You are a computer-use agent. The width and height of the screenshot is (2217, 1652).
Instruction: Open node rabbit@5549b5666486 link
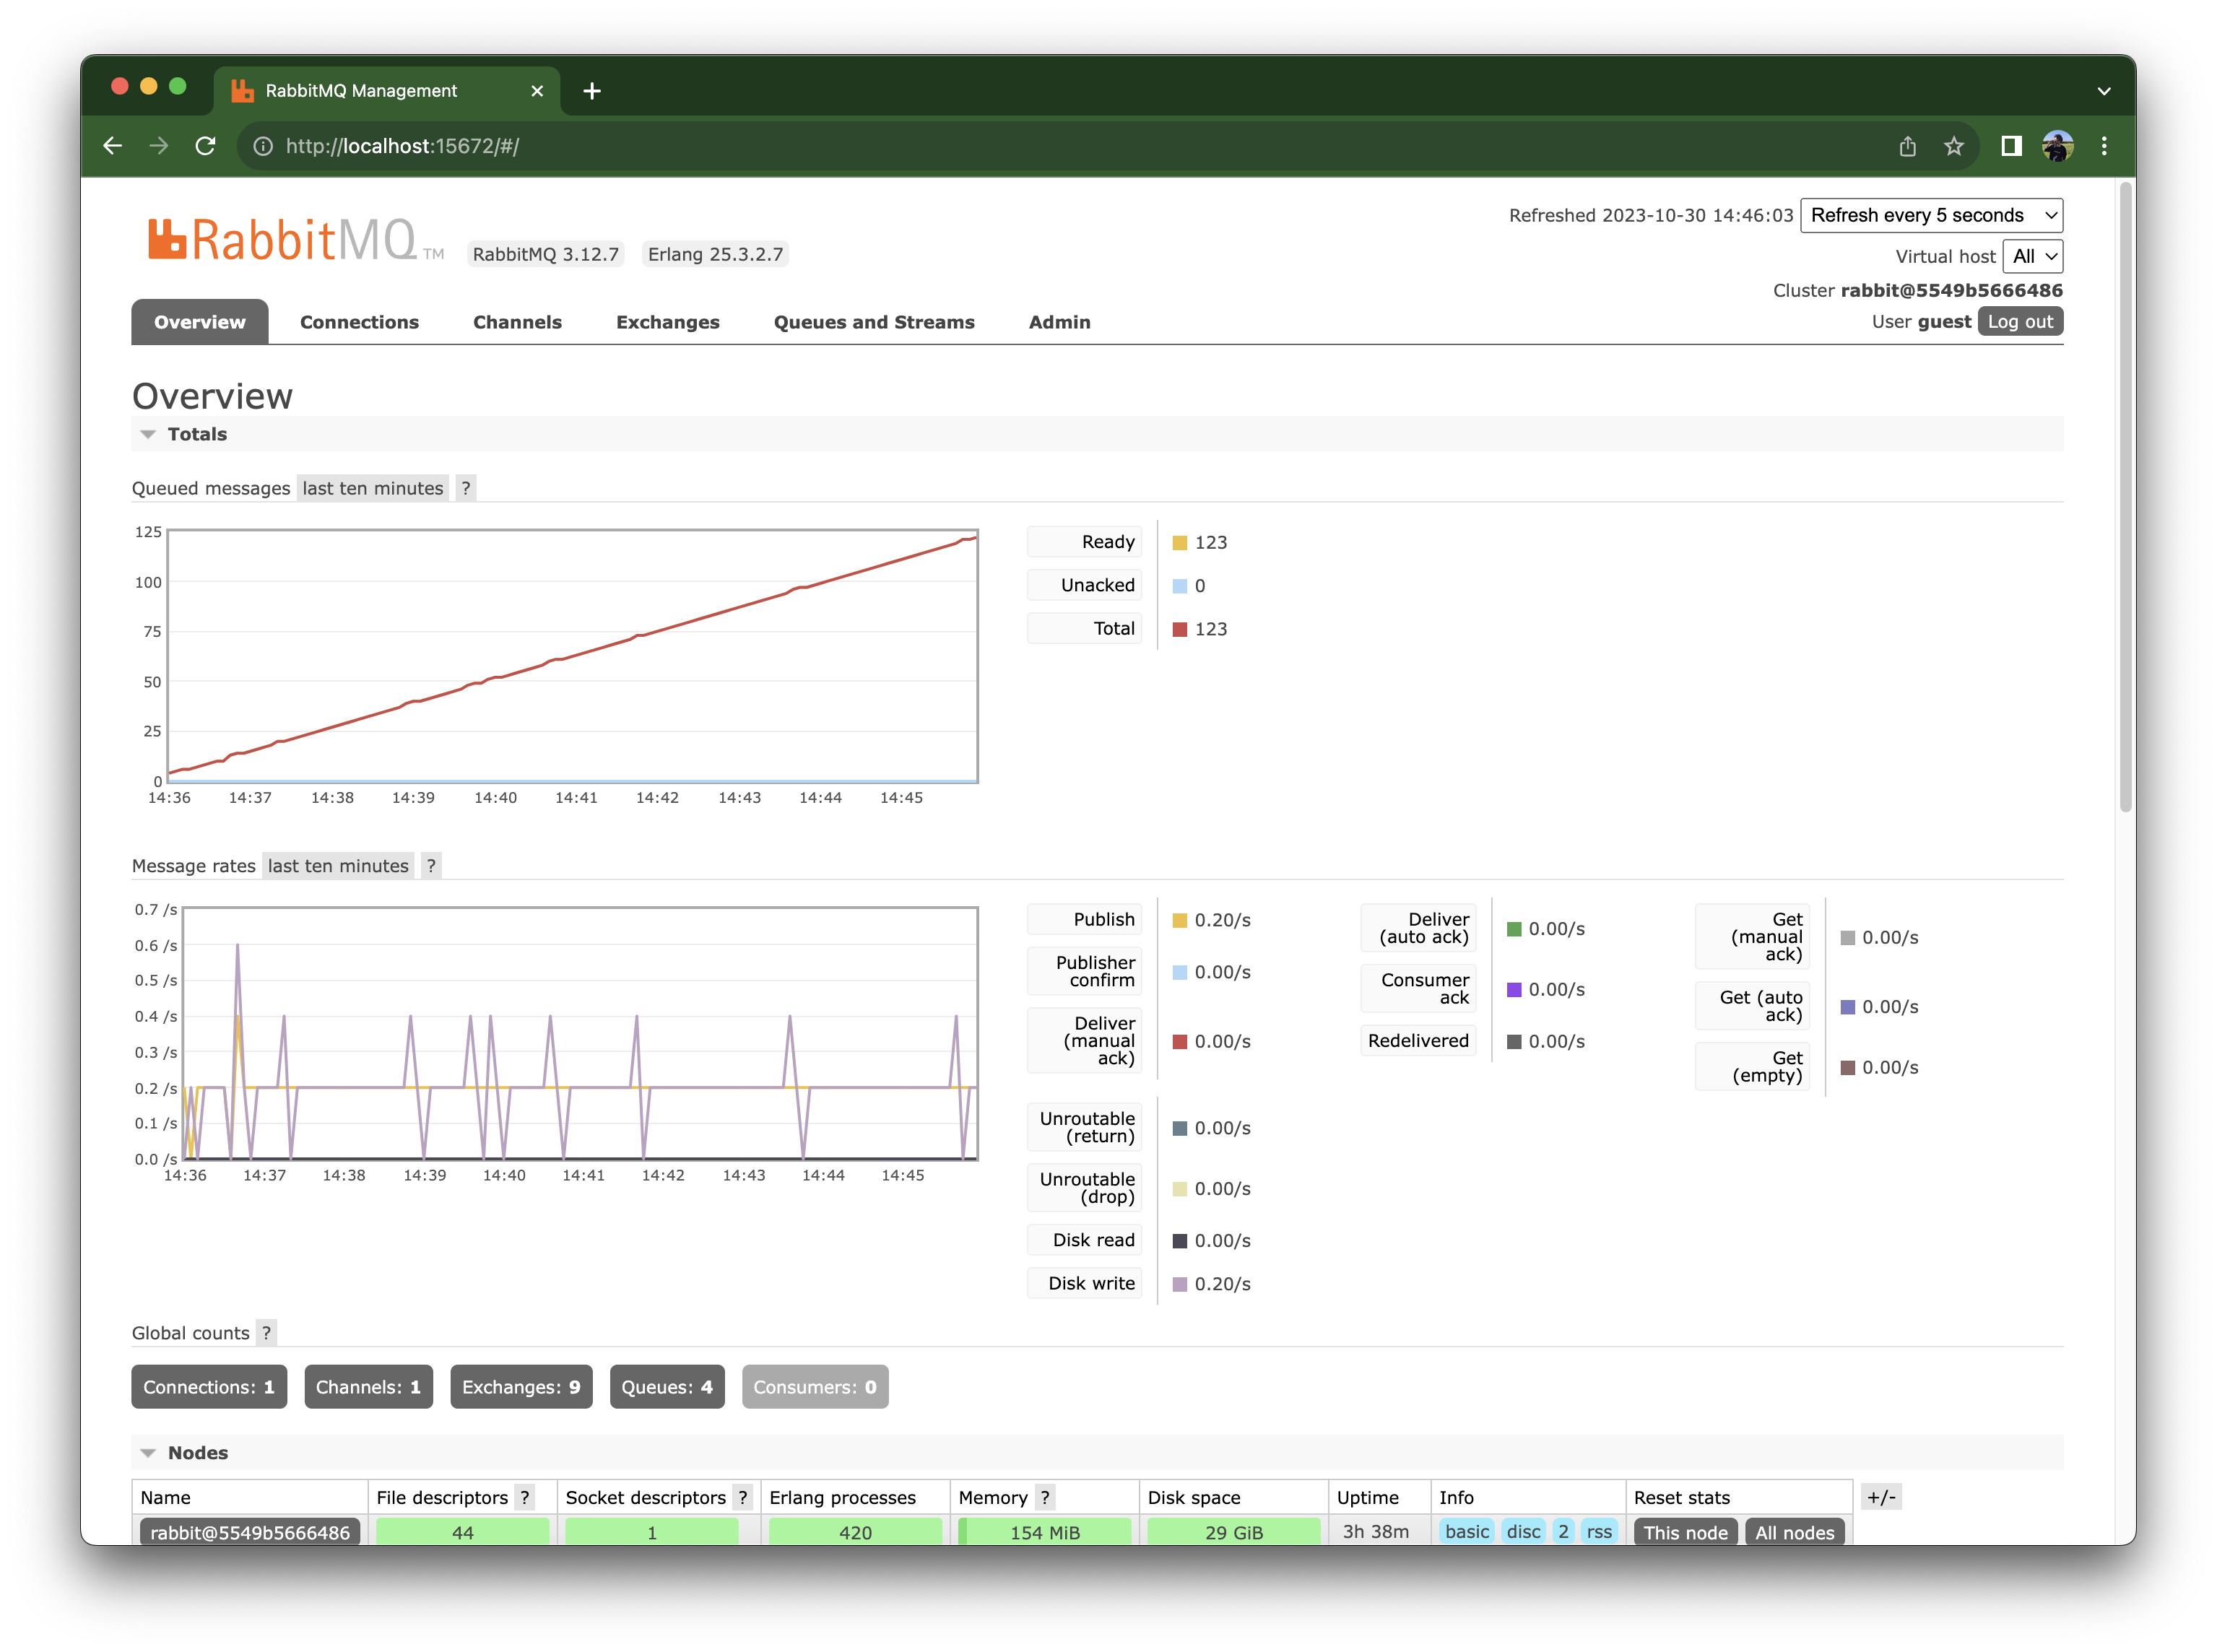[250, 1532]
